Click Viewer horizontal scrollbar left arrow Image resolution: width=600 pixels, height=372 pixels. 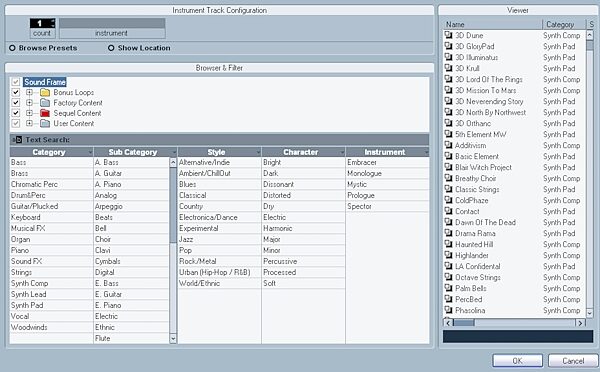coord(448,323)
